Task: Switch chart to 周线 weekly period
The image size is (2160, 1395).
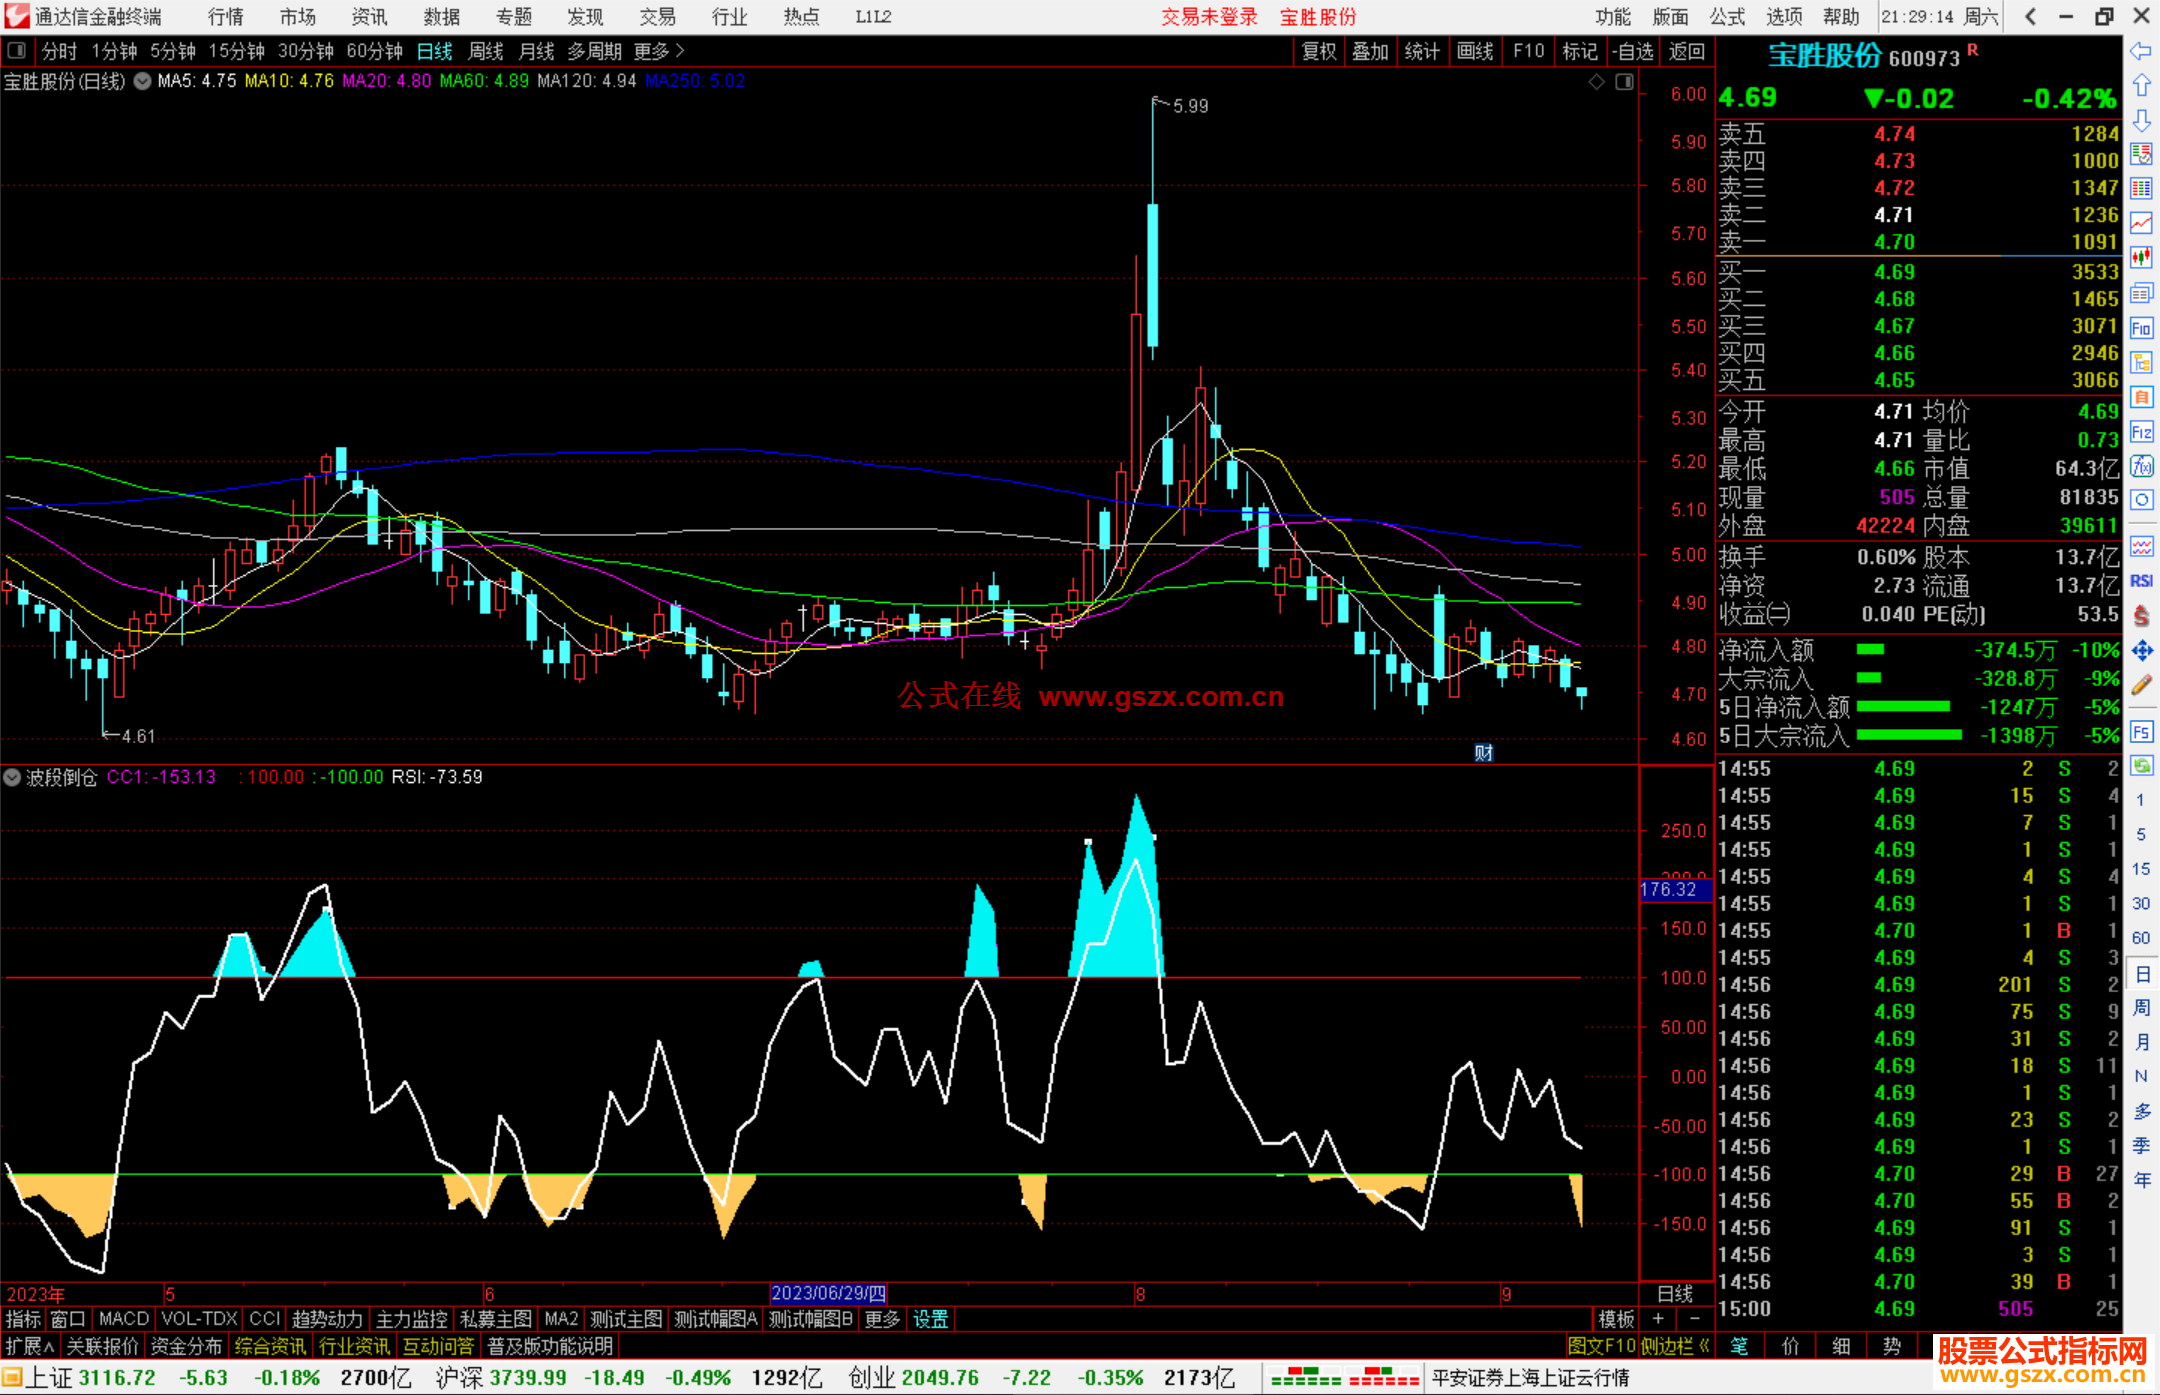Action: 486,51
